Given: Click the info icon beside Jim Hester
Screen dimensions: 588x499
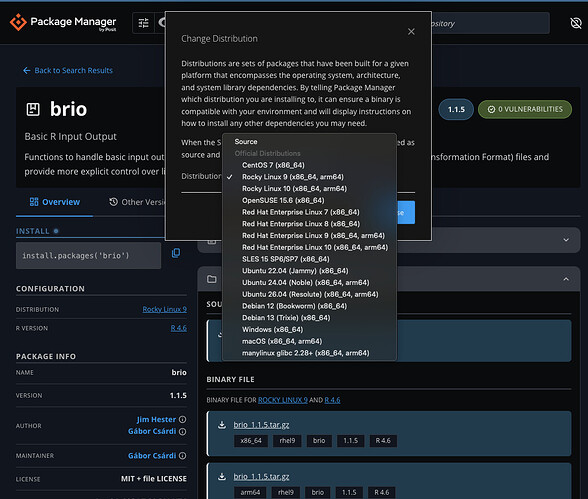Looking at the screenshot, I should pos(182,420).
